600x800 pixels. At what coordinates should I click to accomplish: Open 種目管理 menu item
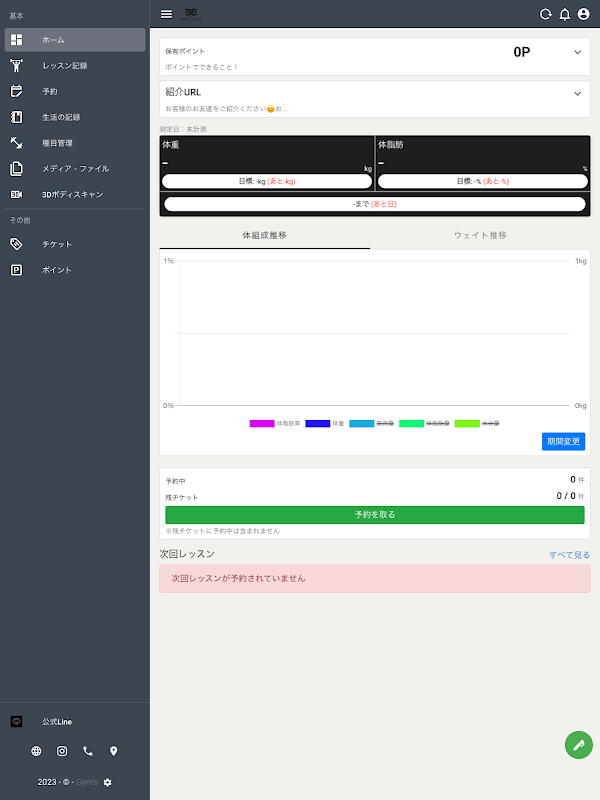(x=75, y=143)
